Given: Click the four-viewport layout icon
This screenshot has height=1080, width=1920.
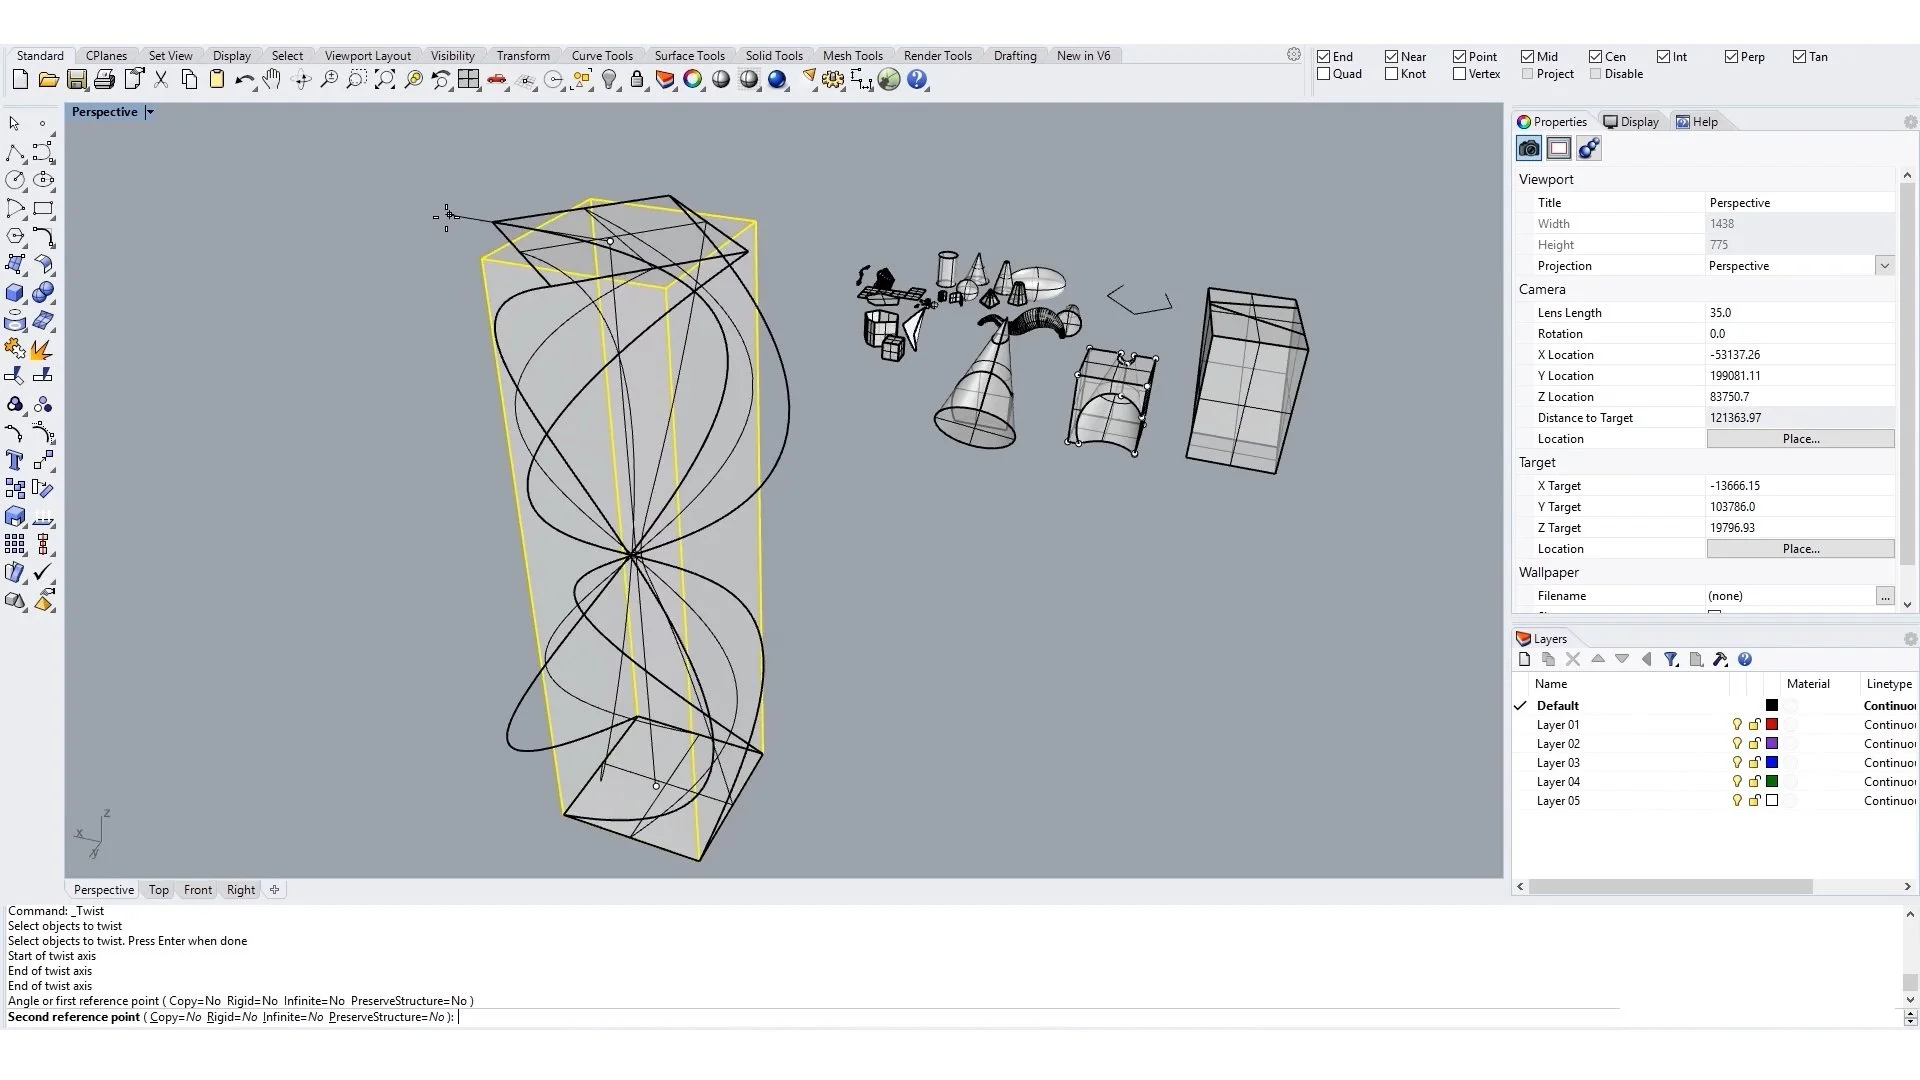Looking at the screenshot, I should [468, 80].
